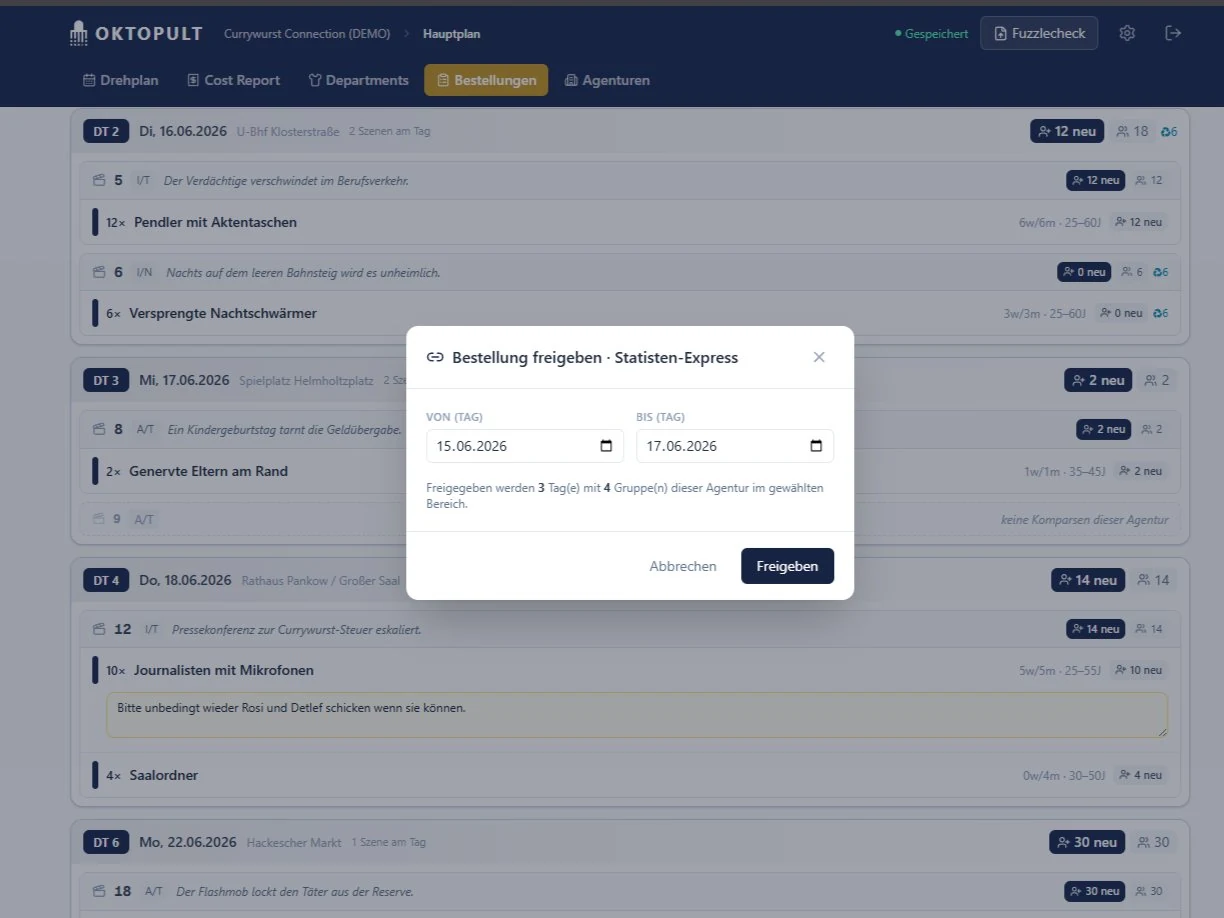Image resolution: width=1224 pixels, height=918 pixels.
Task: Click the logout icon in header
Action: [x=1173, y=33]
